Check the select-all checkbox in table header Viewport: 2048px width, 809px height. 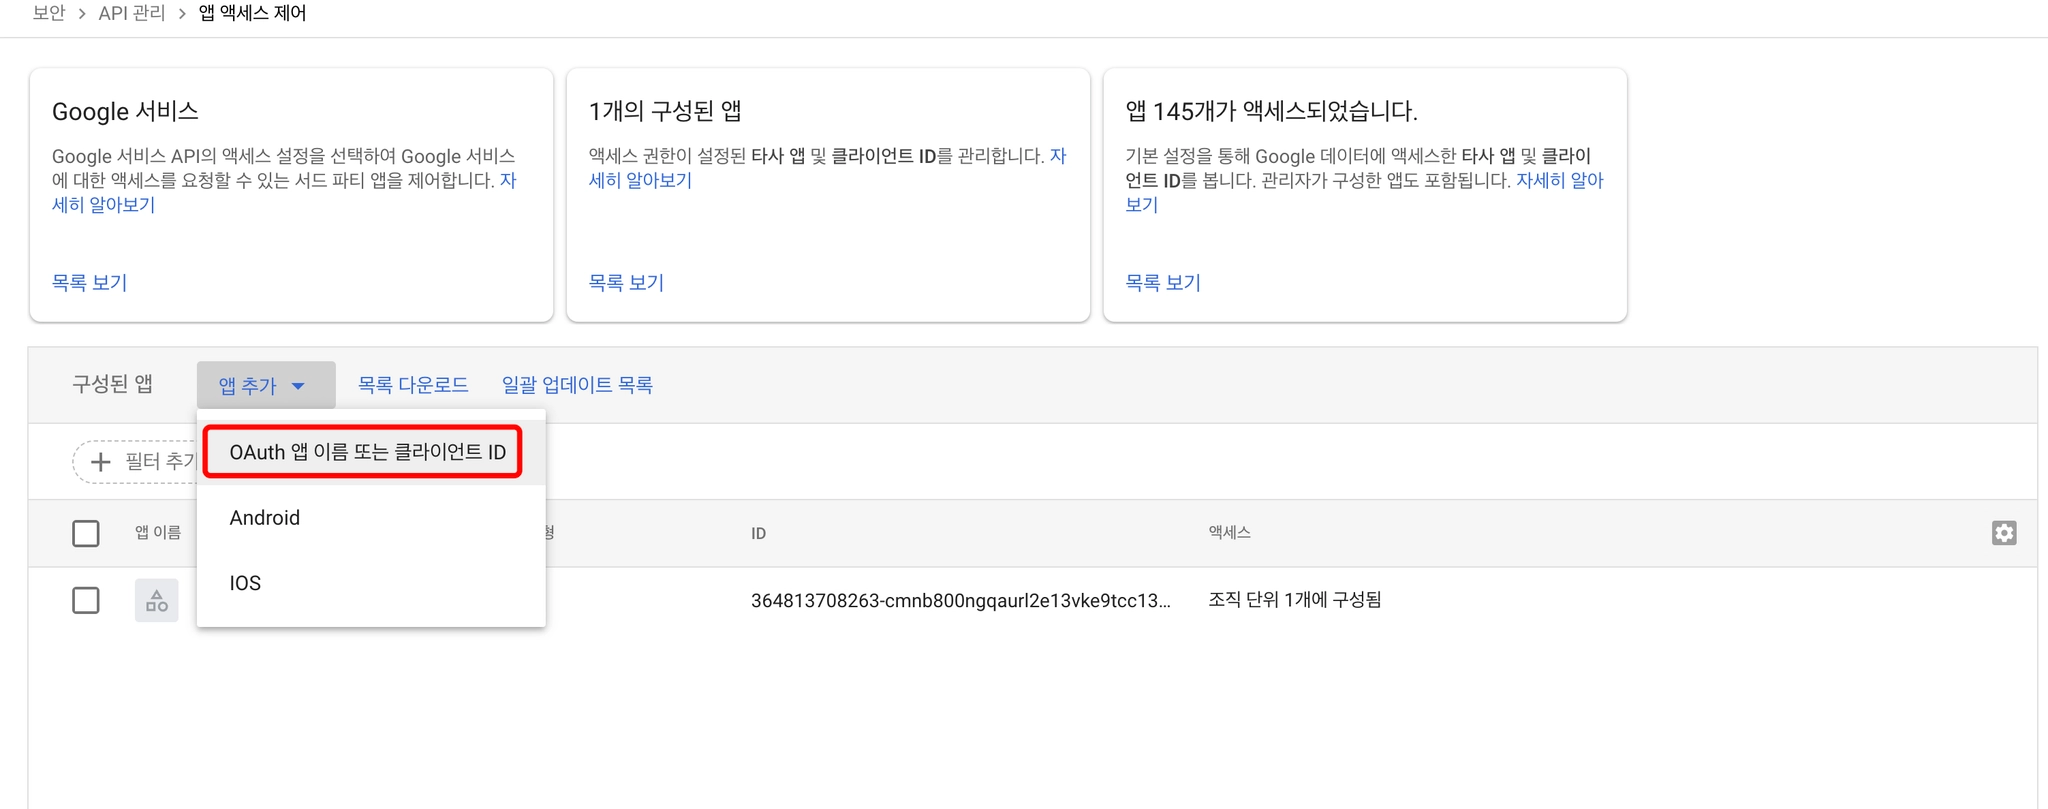pos(86,533)
